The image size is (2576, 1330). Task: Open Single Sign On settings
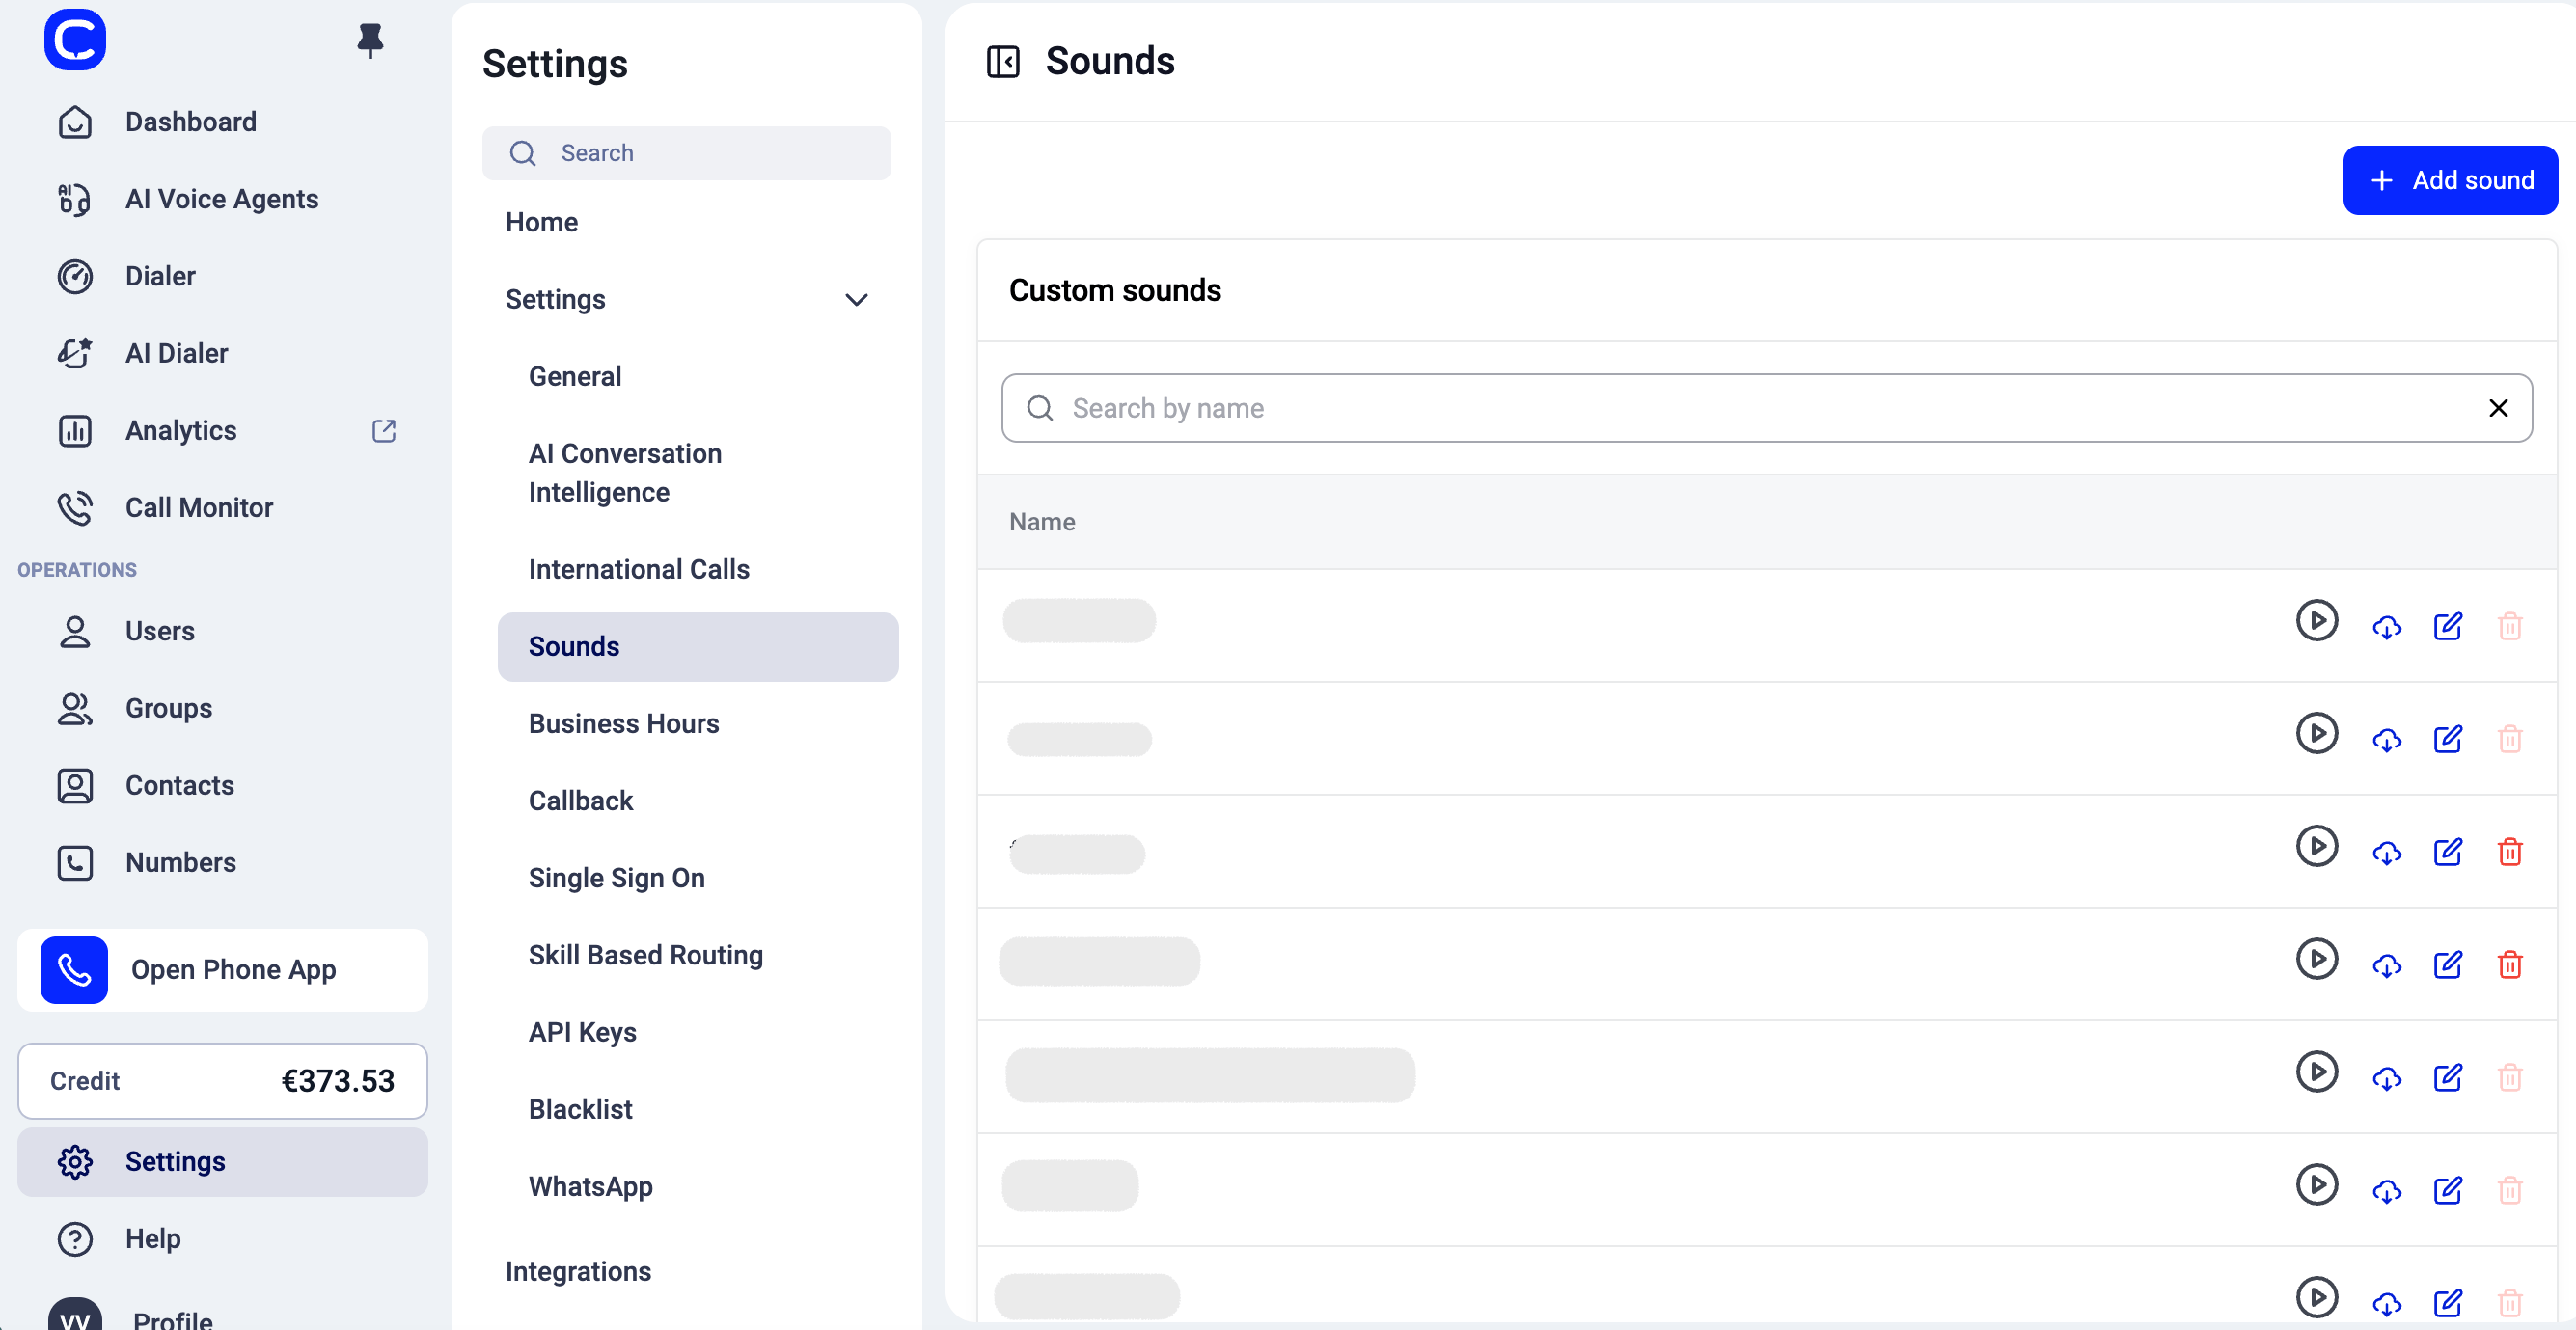617,878
